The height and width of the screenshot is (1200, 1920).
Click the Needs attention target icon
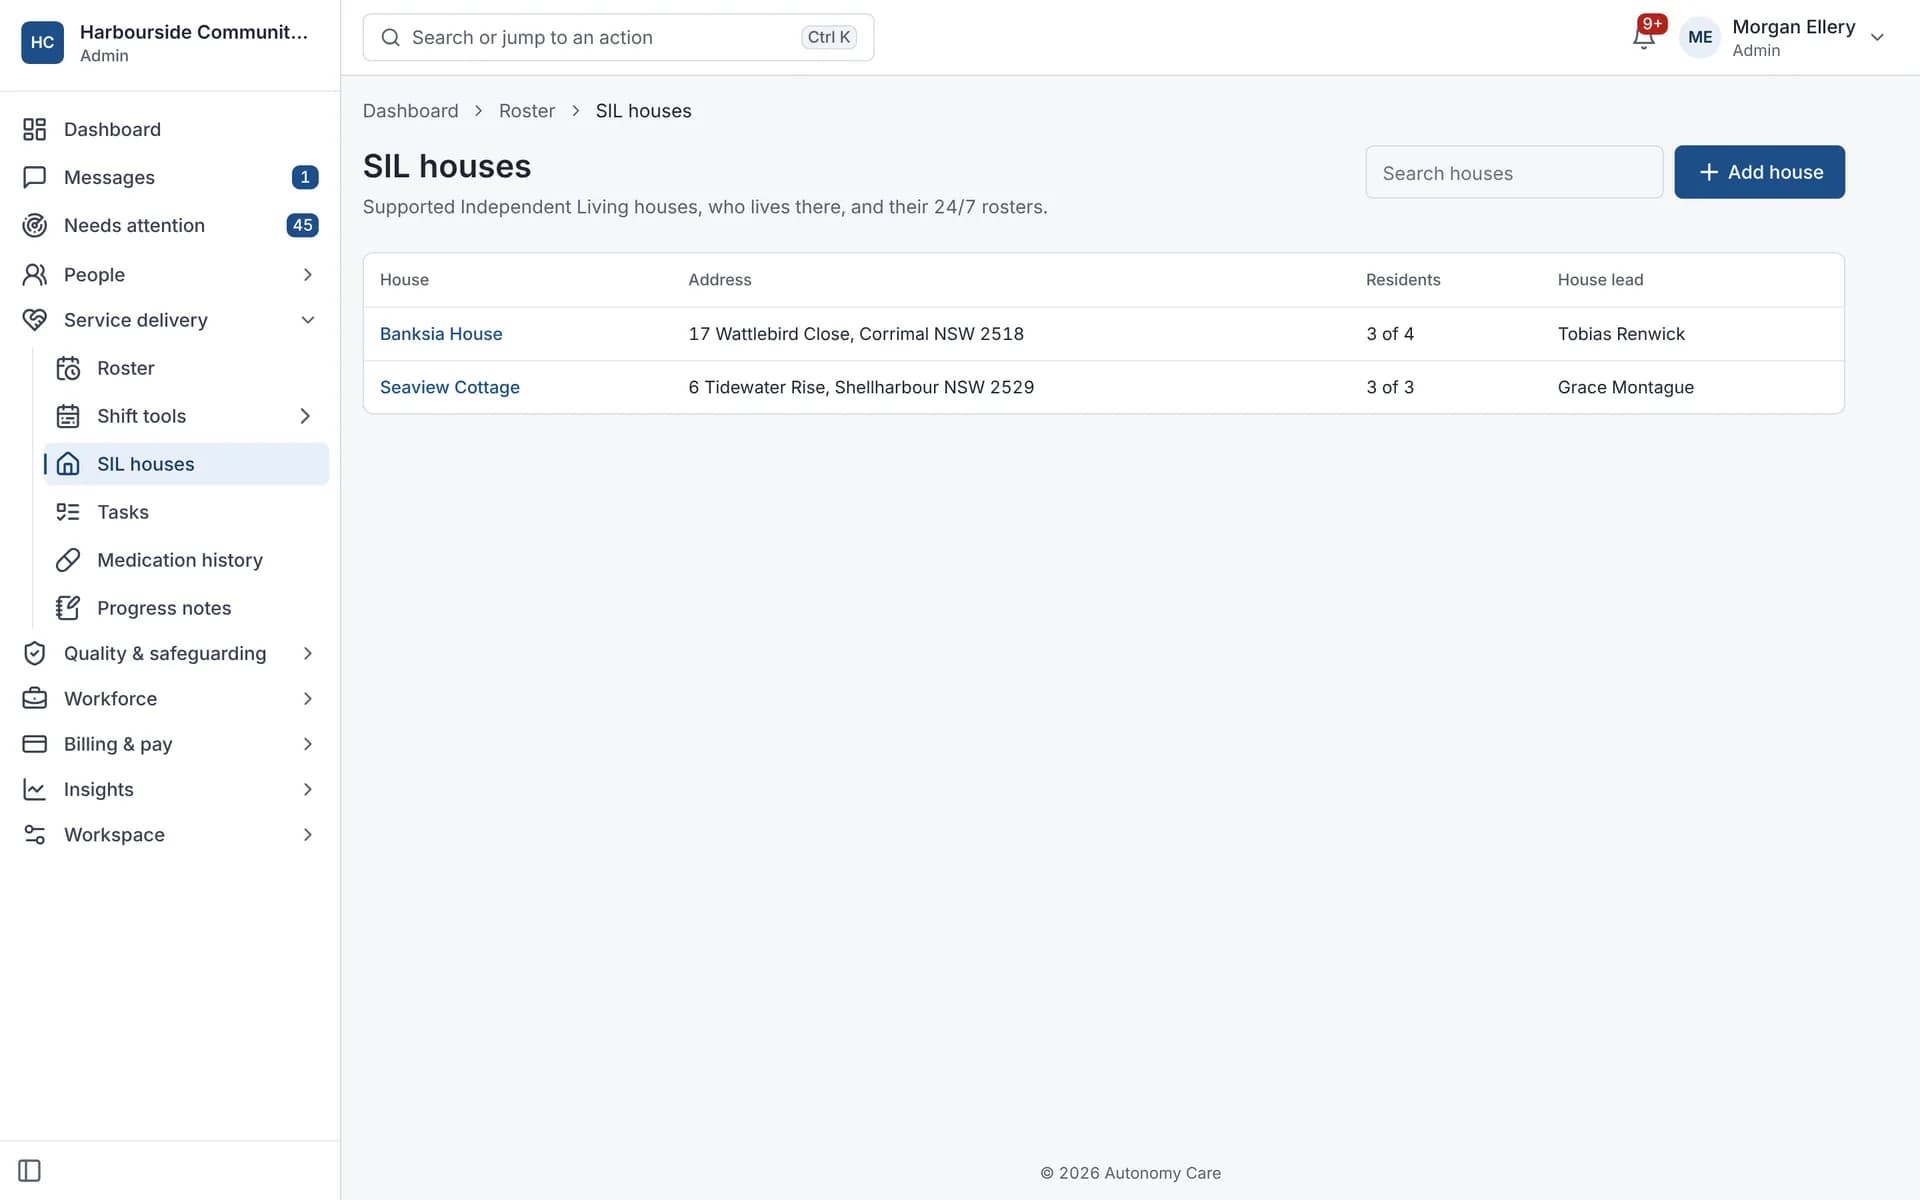[x=35, y=225]
